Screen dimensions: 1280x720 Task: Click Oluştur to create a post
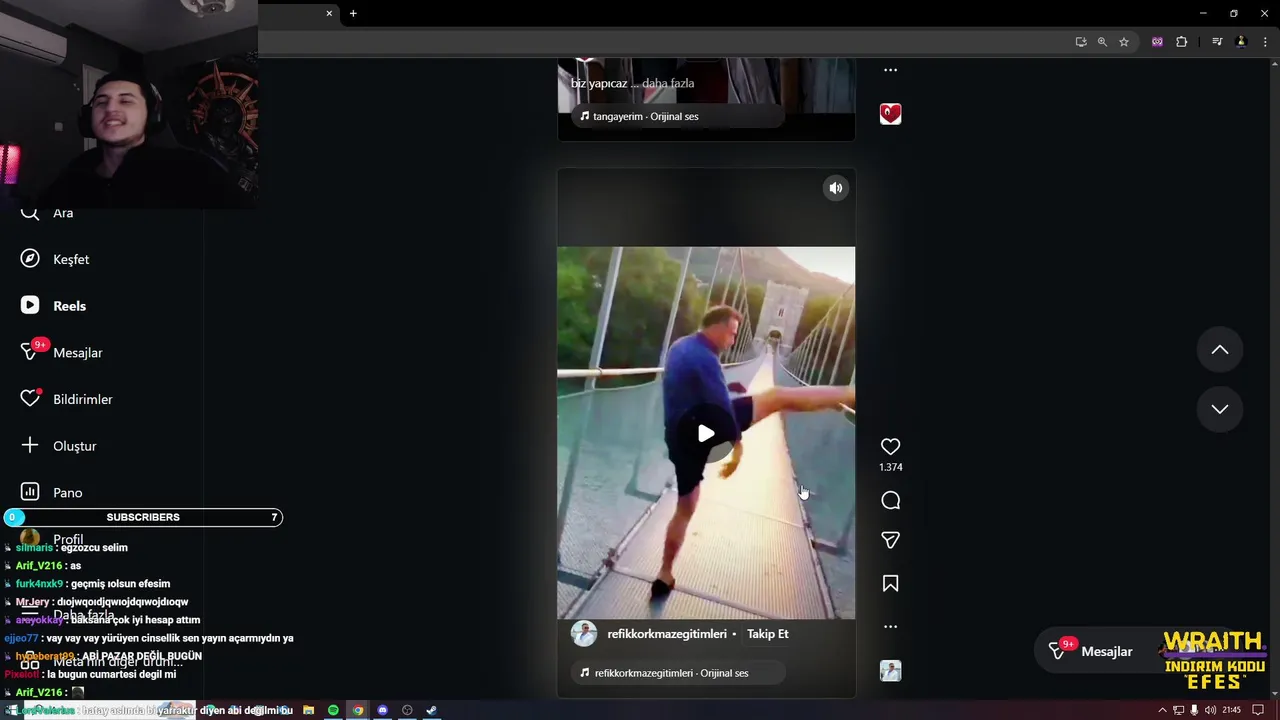pyautogui.click(x=58, y=446)
